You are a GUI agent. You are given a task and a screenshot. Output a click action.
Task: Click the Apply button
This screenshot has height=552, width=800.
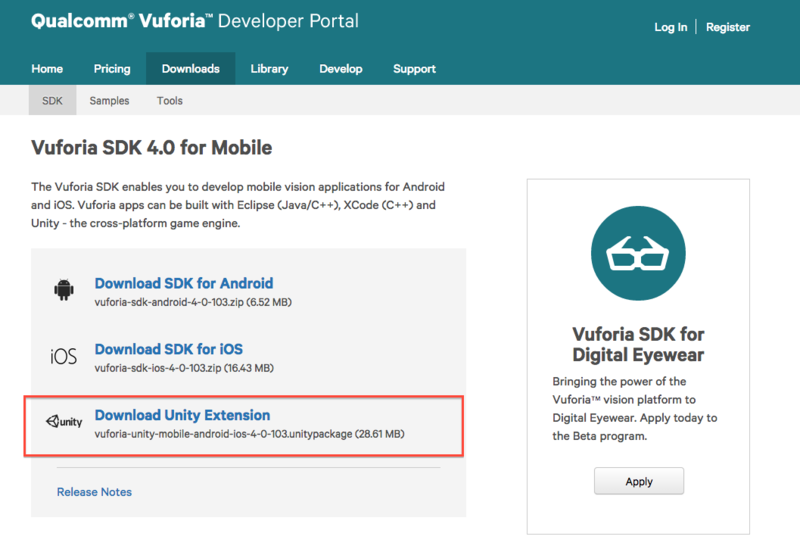click(x=639, y=481)
